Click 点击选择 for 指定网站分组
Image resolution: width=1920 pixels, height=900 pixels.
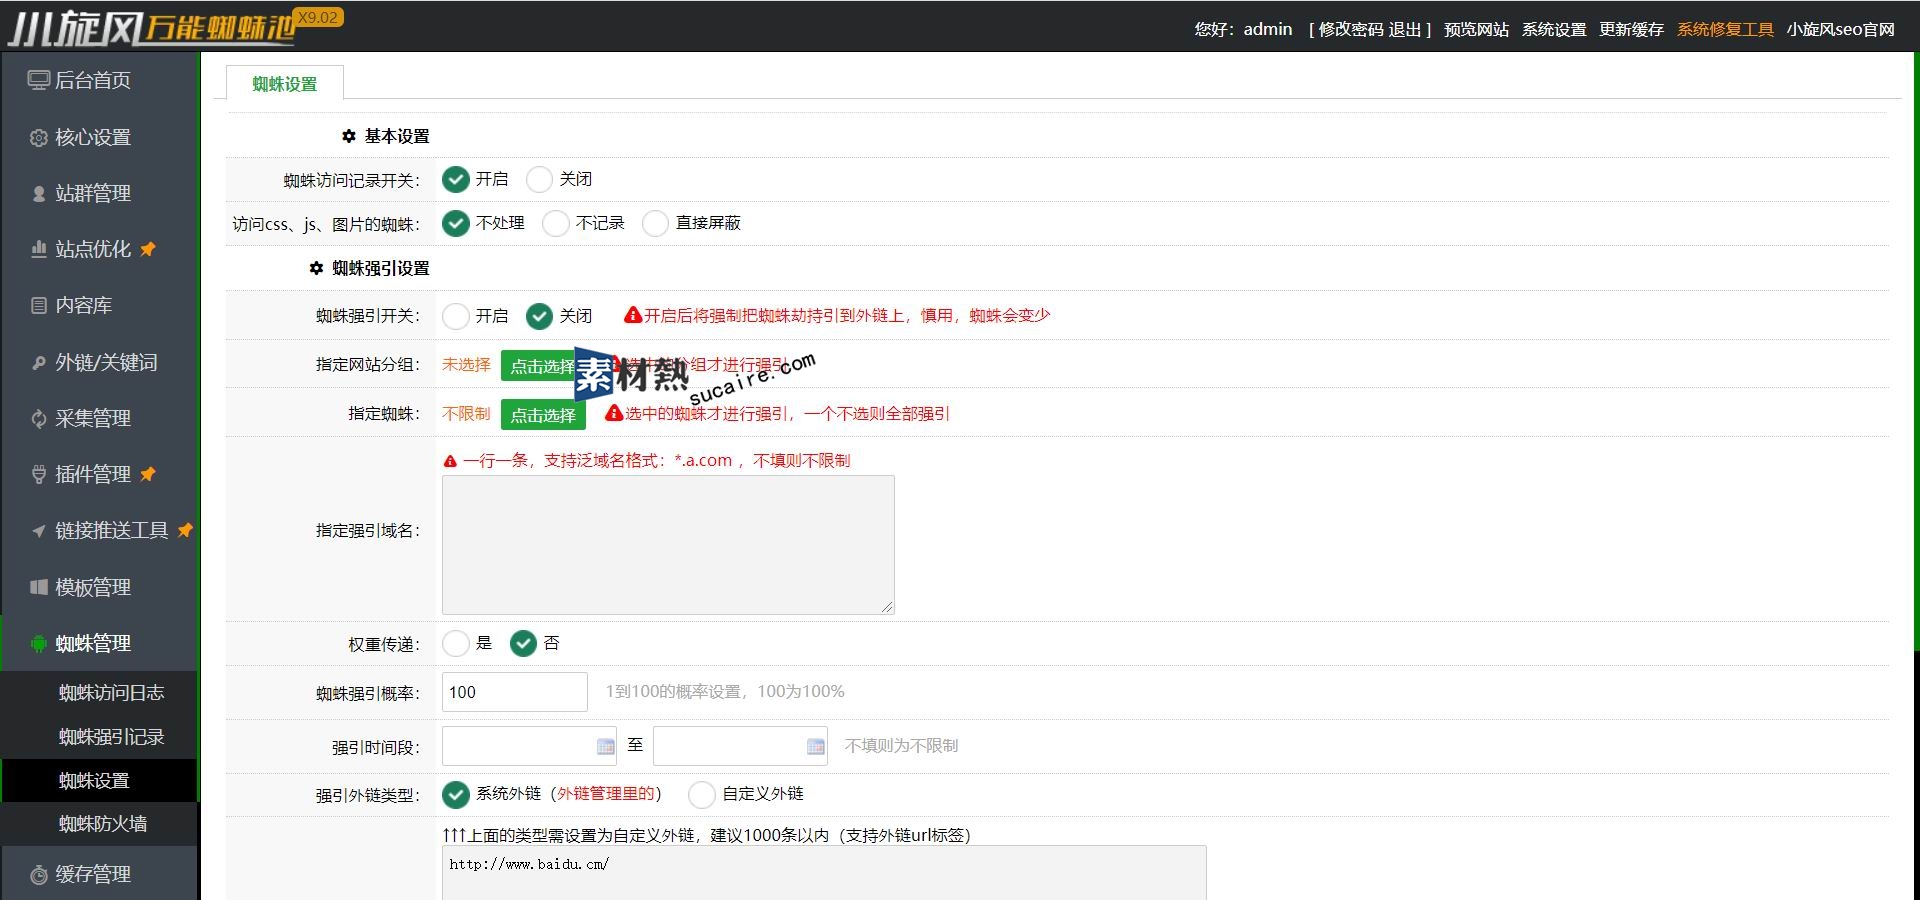click(x=543, y=366)
